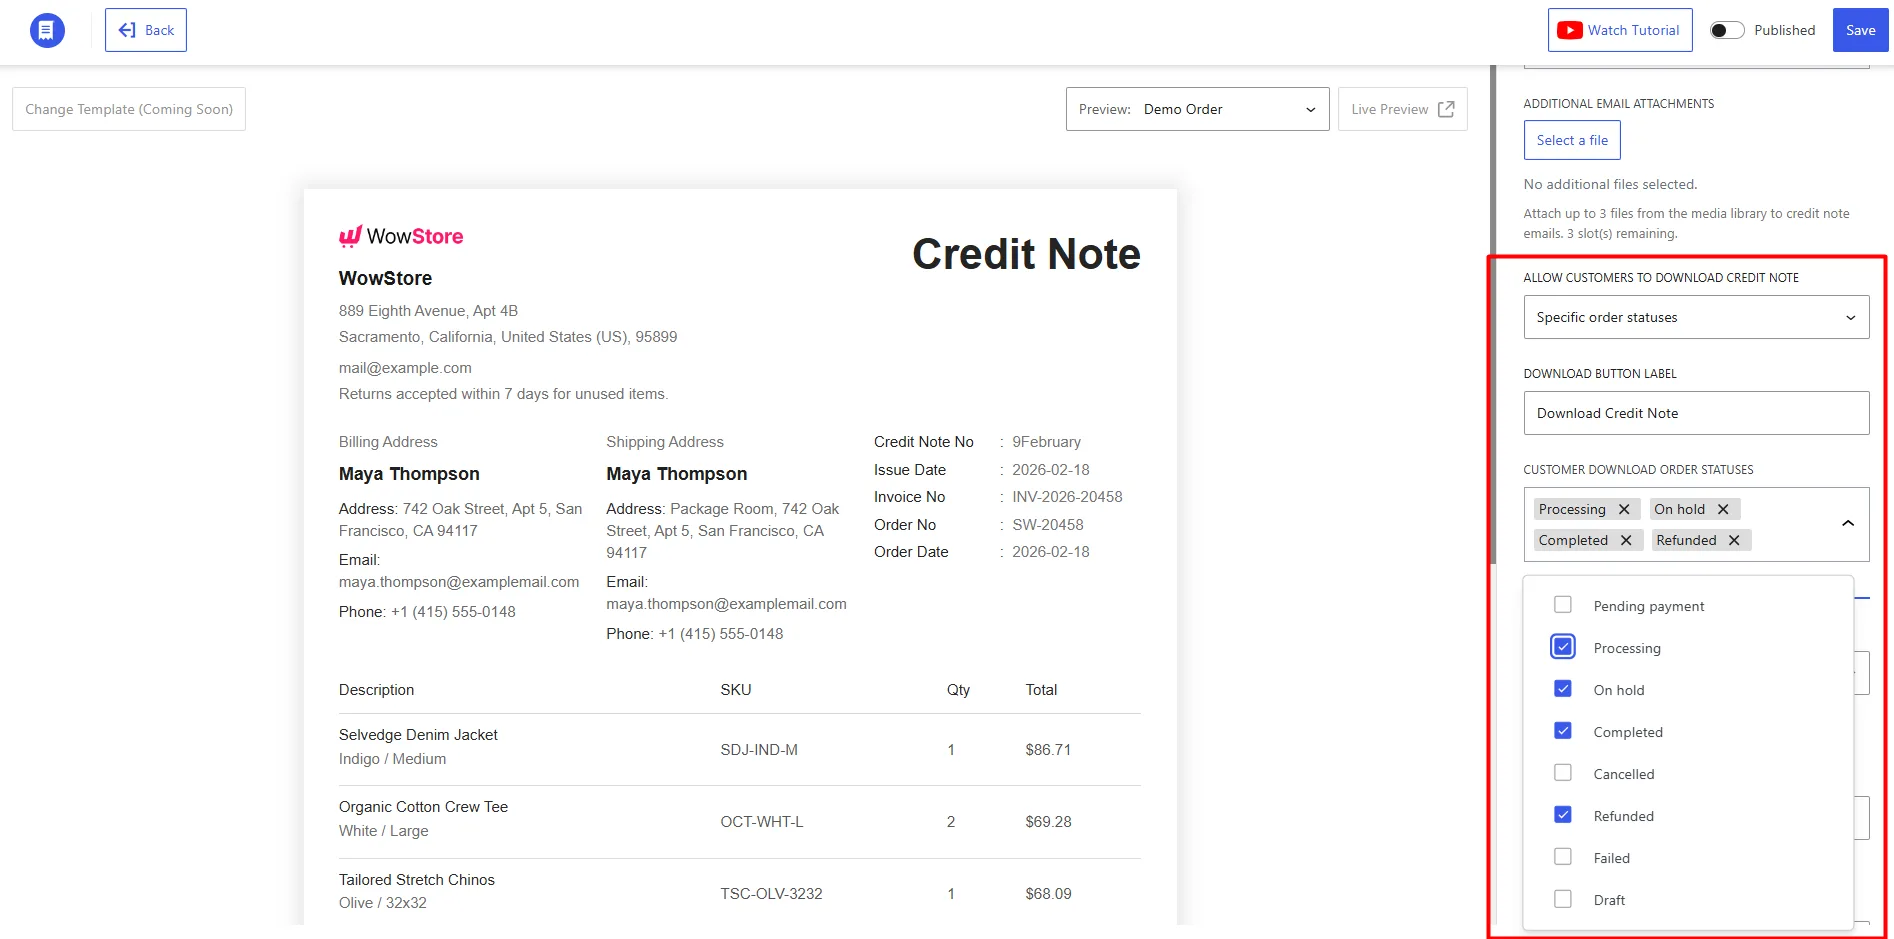Uncheck the Processing checkbox

[1563, 647]
